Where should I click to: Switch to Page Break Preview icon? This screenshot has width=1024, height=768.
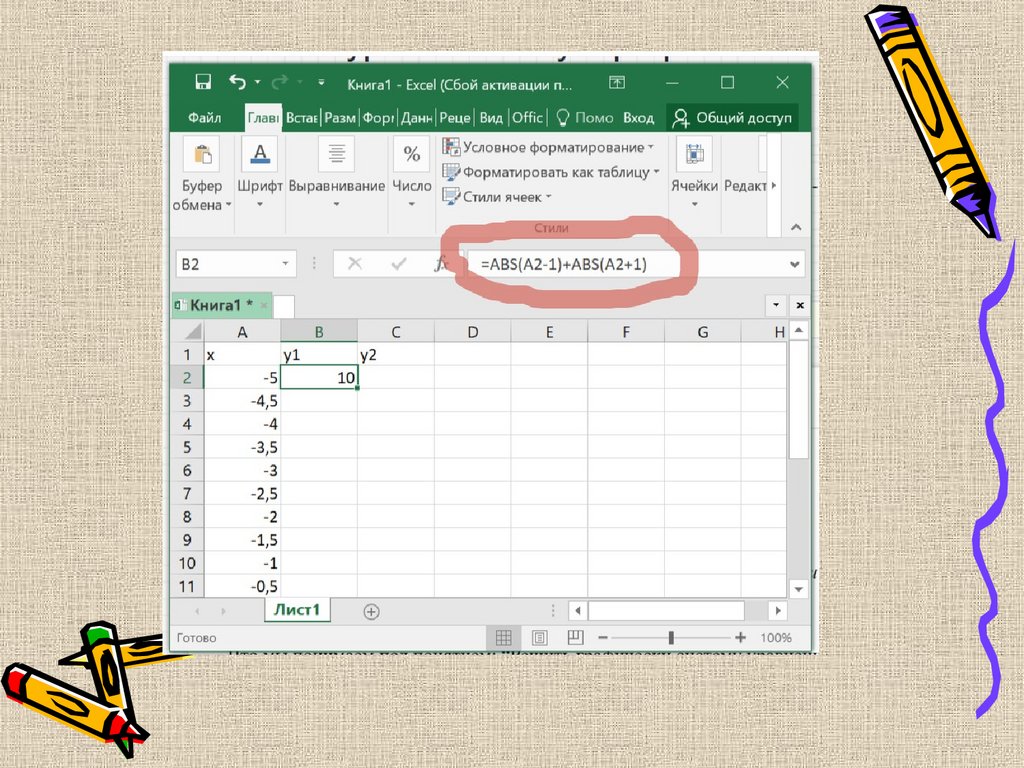click(575, 637)
